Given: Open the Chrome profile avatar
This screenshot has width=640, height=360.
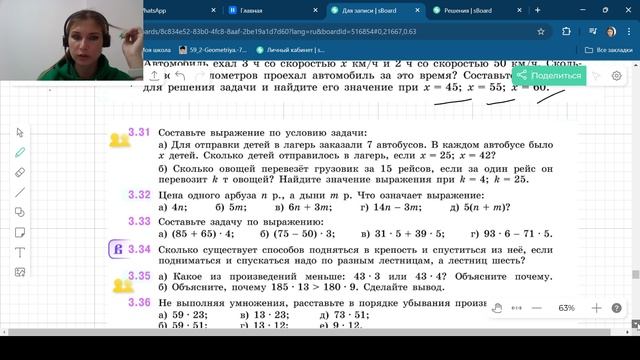Looking at the screenshot, I should 611,31.
